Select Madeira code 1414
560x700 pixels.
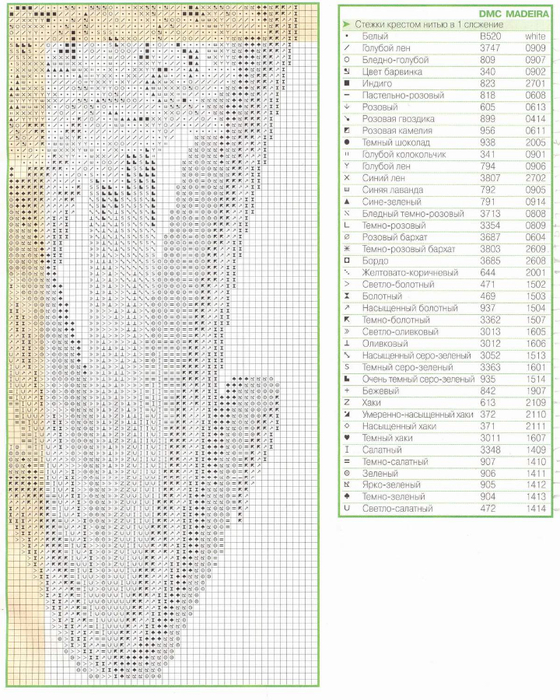coord(535,508)
